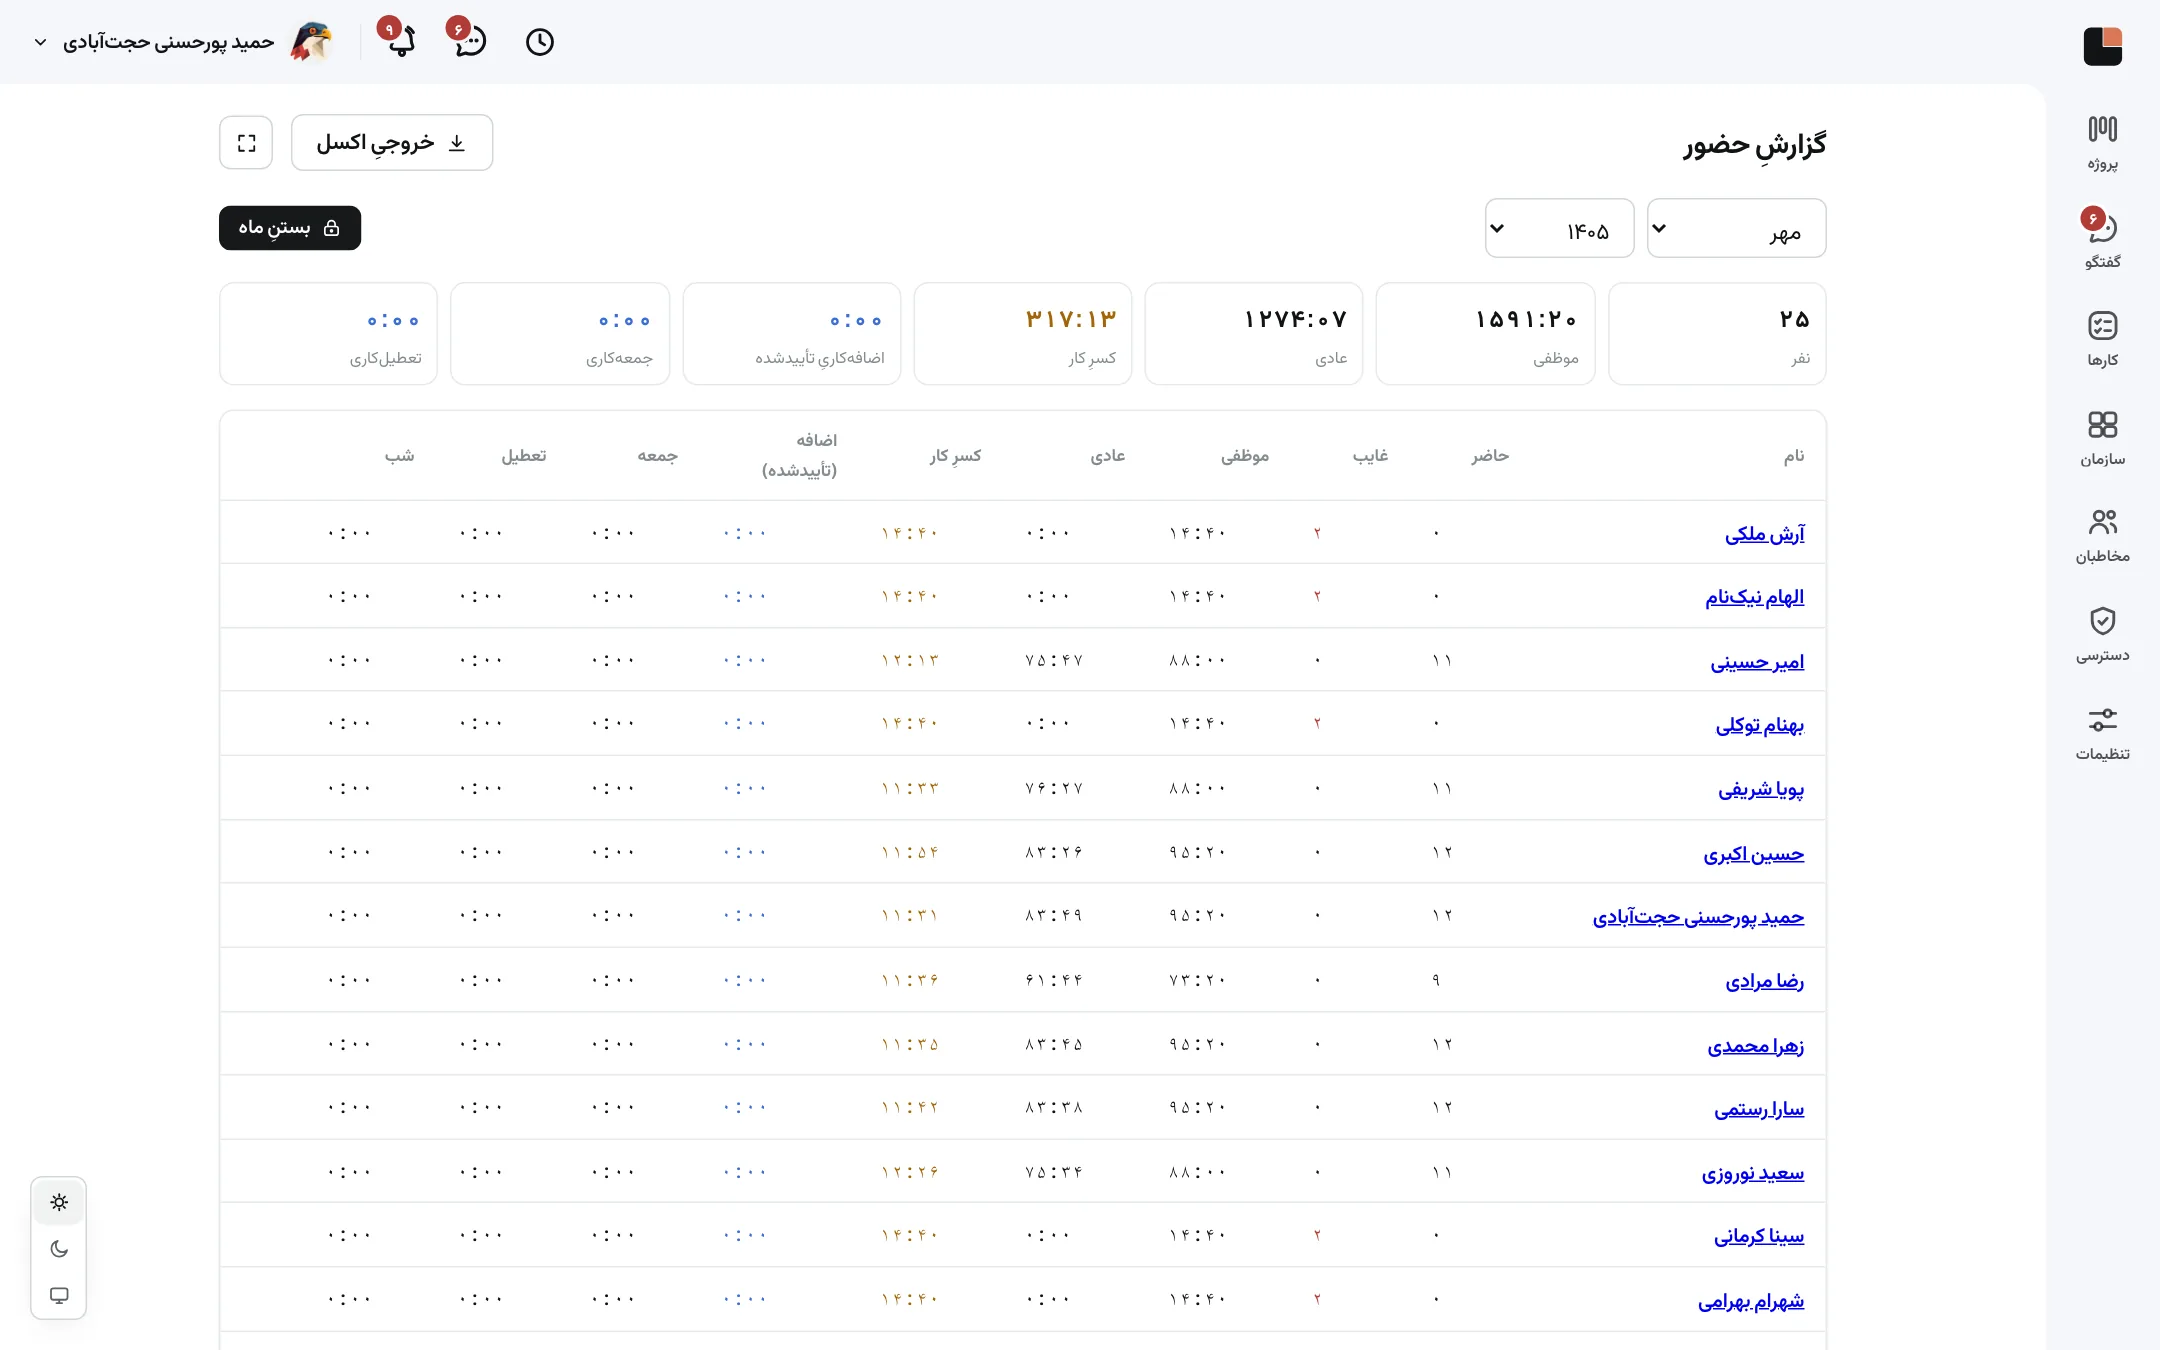Click the user avatar bird picture
Viewport: 2160px width, 1350px height.
[x=311, y=42]
